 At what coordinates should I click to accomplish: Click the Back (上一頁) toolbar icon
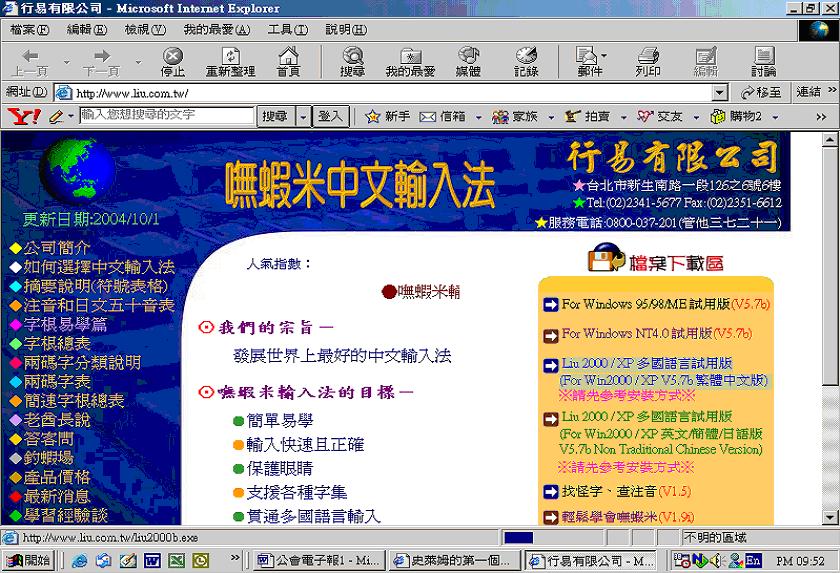point(31,62)
